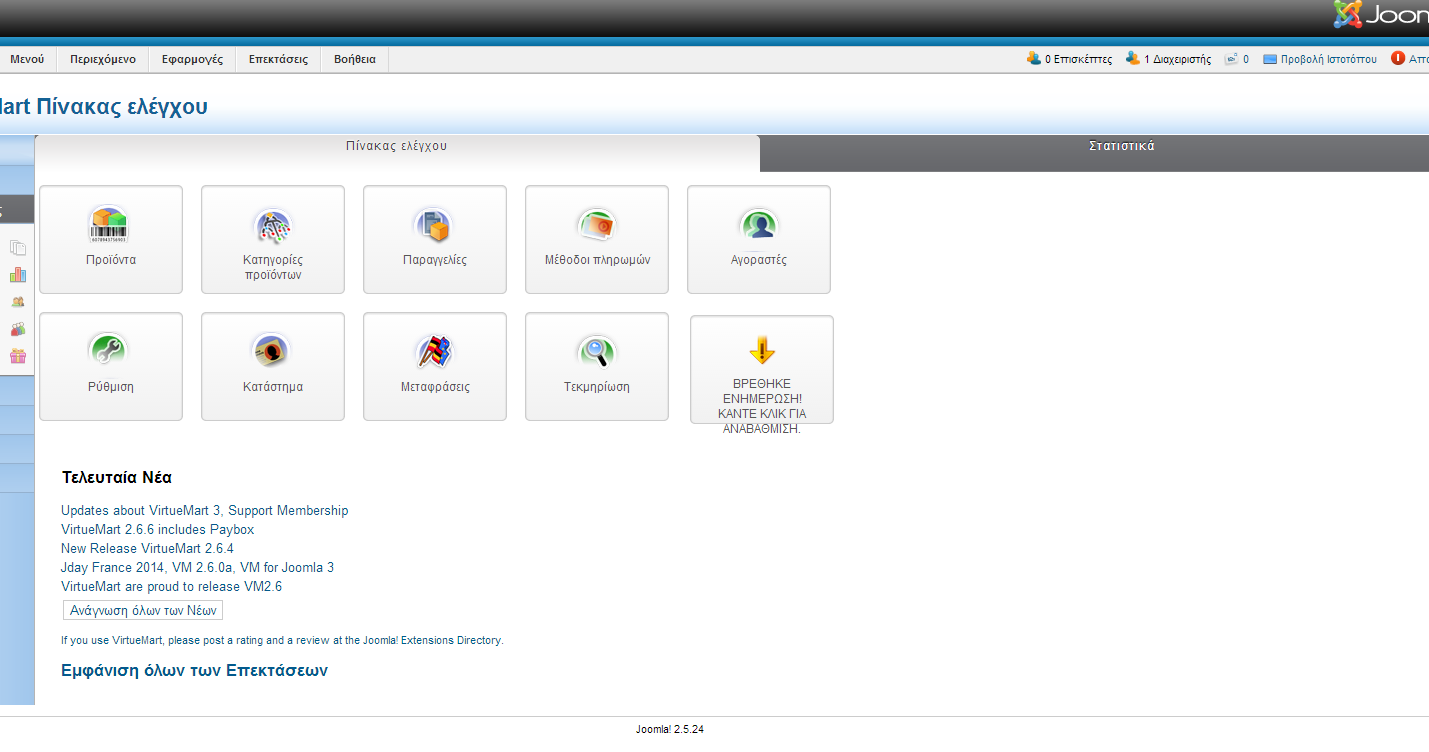Click the Joomla logo in header
Viewport: 1429px width, 752px height.
pos(1381,15)
